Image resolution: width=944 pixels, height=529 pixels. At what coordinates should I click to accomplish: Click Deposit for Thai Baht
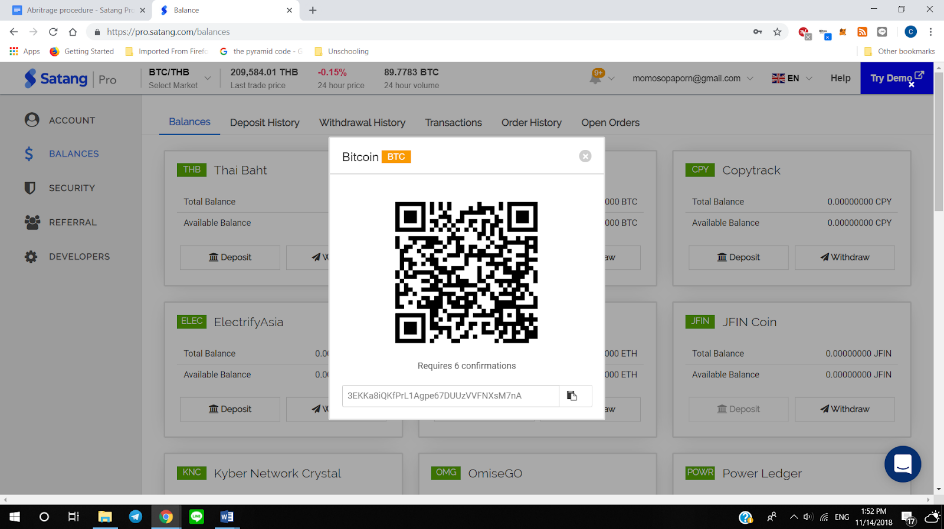pyautogui.click(x=230, y=257)
